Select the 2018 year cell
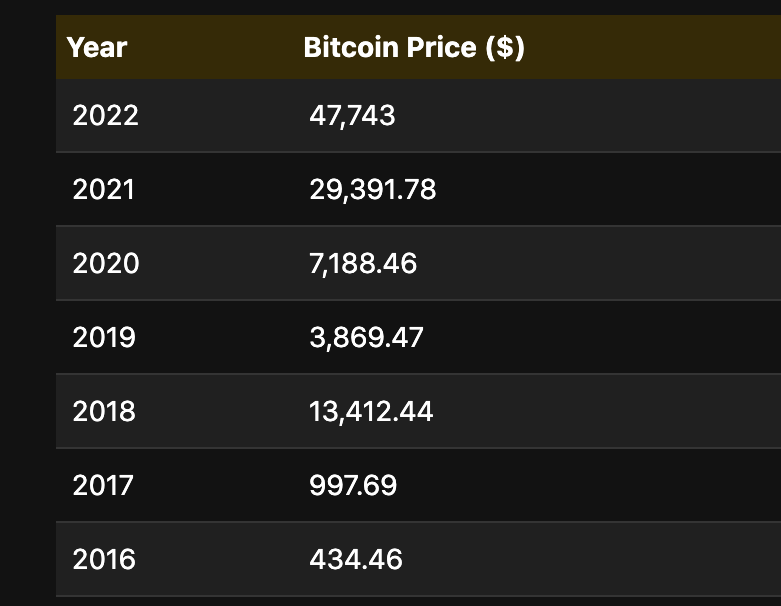 (104, 411)
